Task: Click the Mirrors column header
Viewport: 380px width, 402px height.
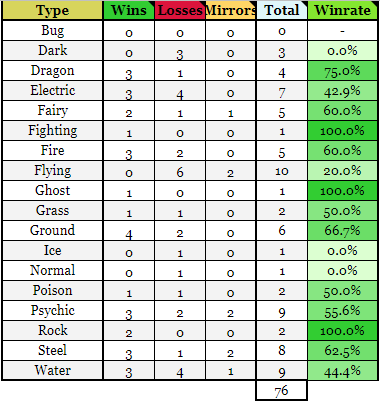Action: (x=231, y=10)
